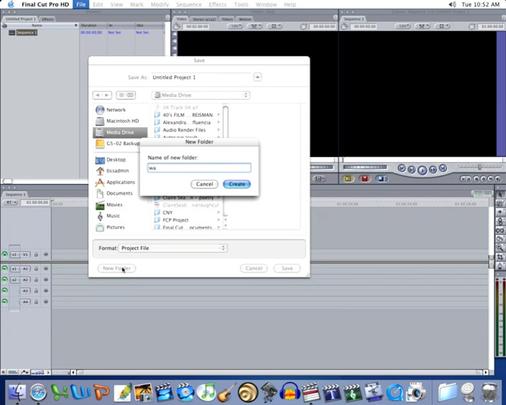Switch to Filters tab in Viewer
Image resolution: width=506 pixels, height=405 pixels.
tap(227, 19)
